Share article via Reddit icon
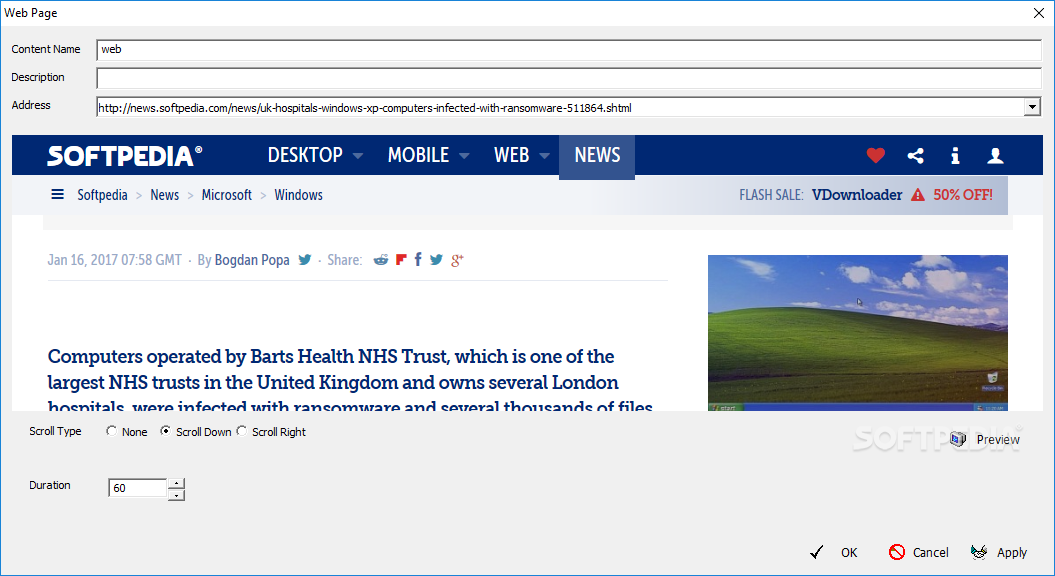The height and width of the screenshot is (576, 1055). [381, 260]
